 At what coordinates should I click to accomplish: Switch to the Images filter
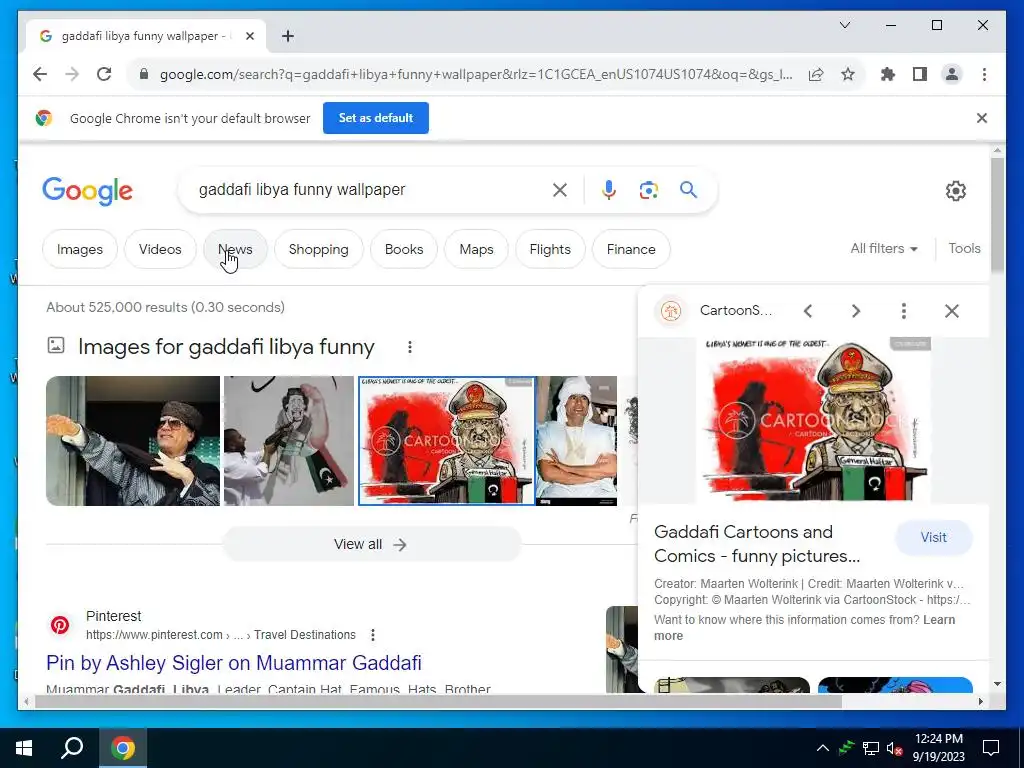pyautogui.click(x=80, y=249)
